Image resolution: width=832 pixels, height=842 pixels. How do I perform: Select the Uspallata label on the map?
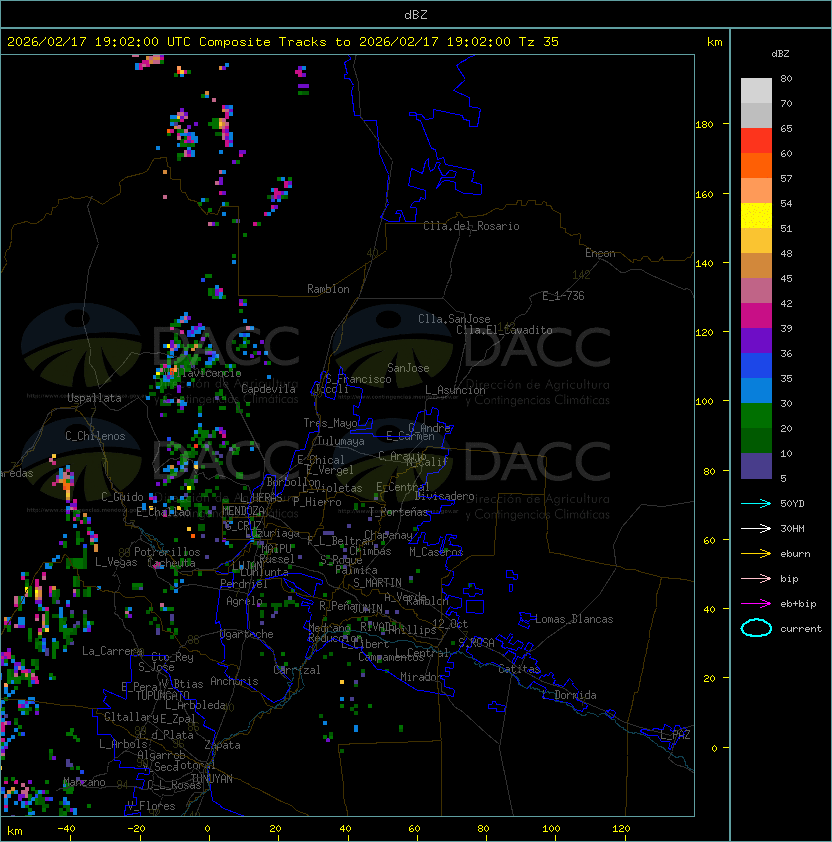(94, 398)
